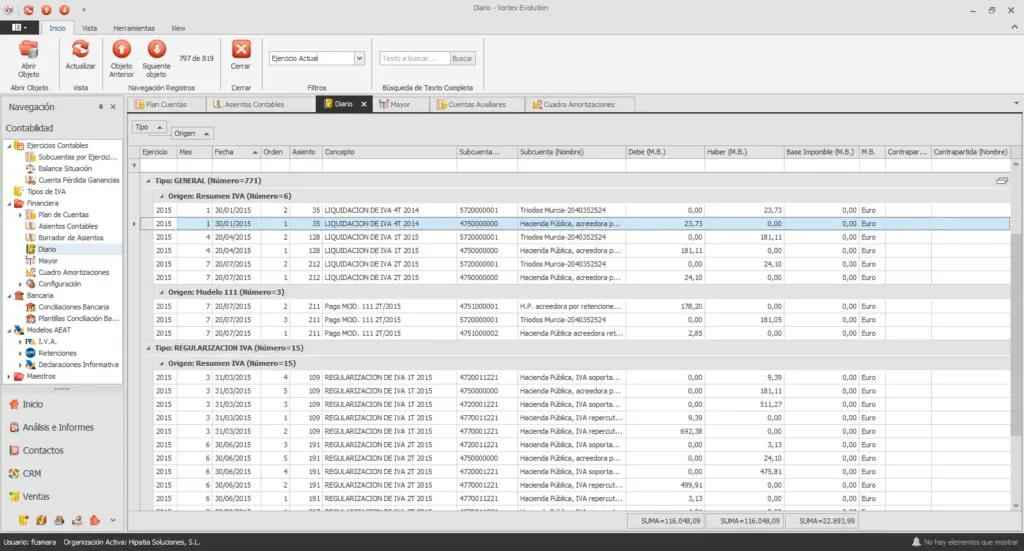Open the Ventas navigation group
The height and width of the screenshot is (551, 1024).
tap(36, 496)
